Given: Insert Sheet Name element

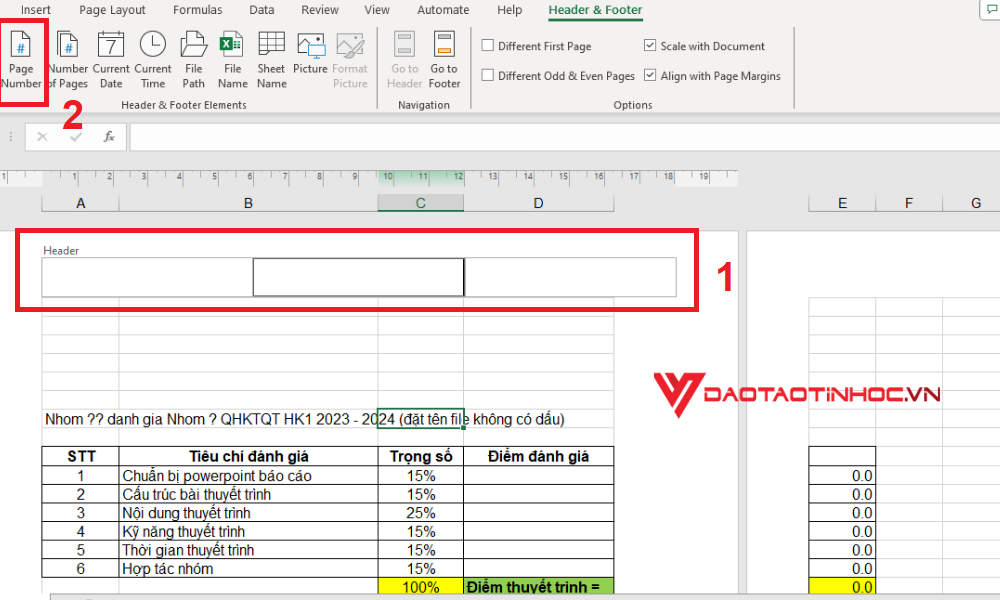Looking at the screenshot, I should (272, 59).
